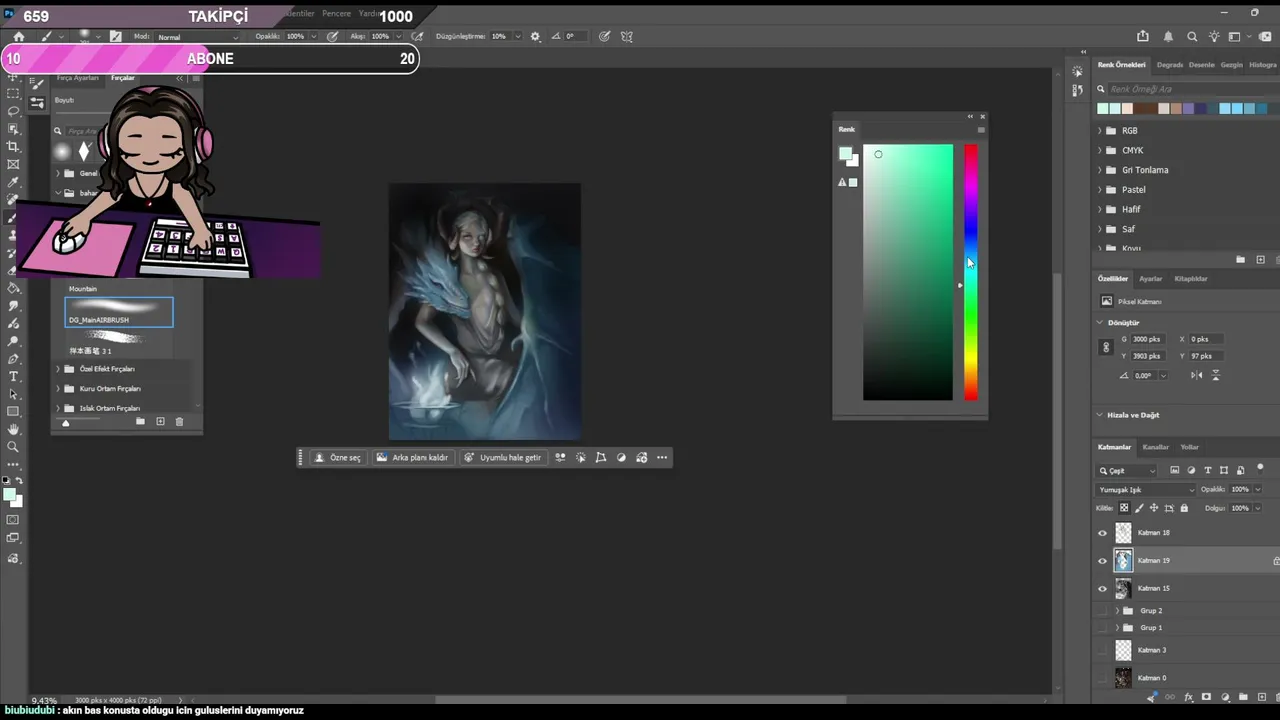
Task: Click Arka planı kaldır button
Action: [x=412, y=458]
